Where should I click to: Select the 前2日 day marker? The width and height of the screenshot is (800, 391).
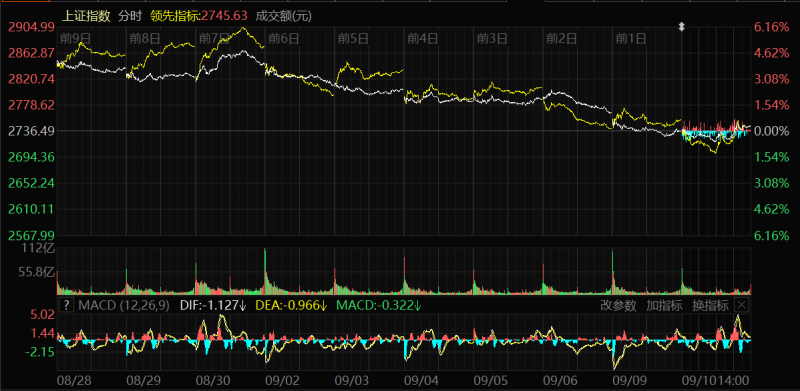(561, 38)
